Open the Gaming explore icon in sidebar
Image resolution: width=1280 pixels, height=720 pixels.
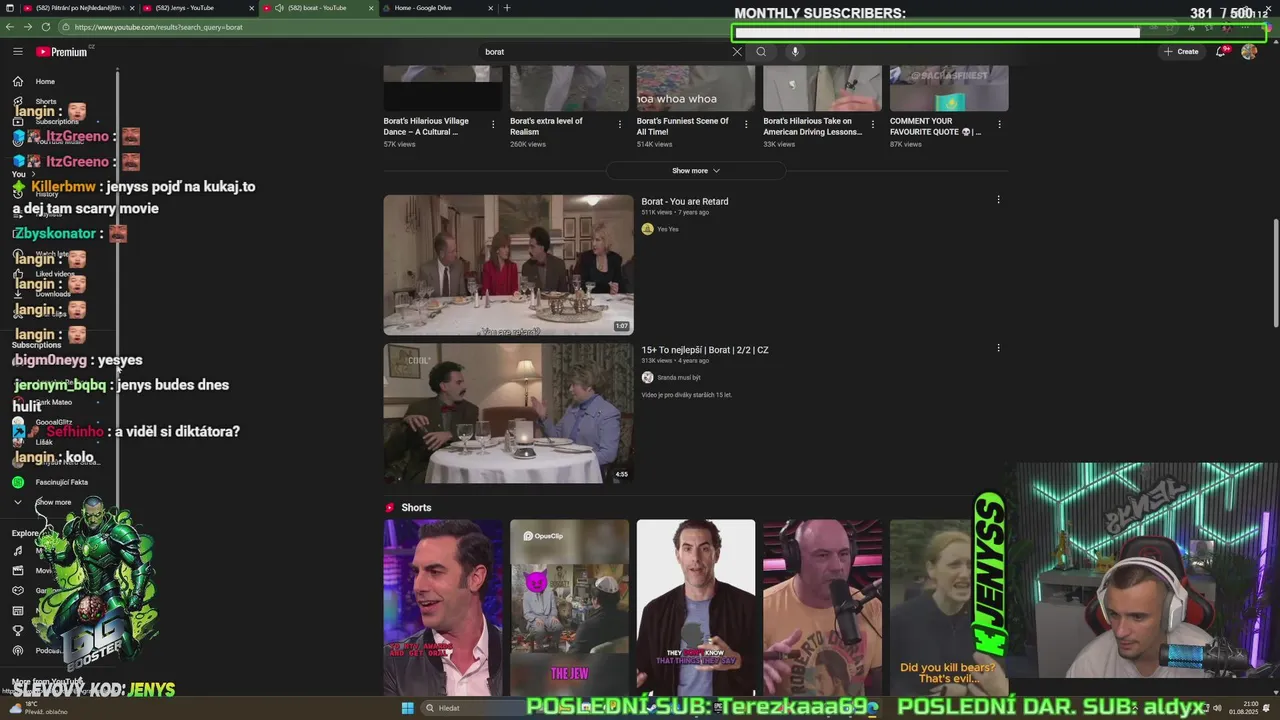(17, 591)
